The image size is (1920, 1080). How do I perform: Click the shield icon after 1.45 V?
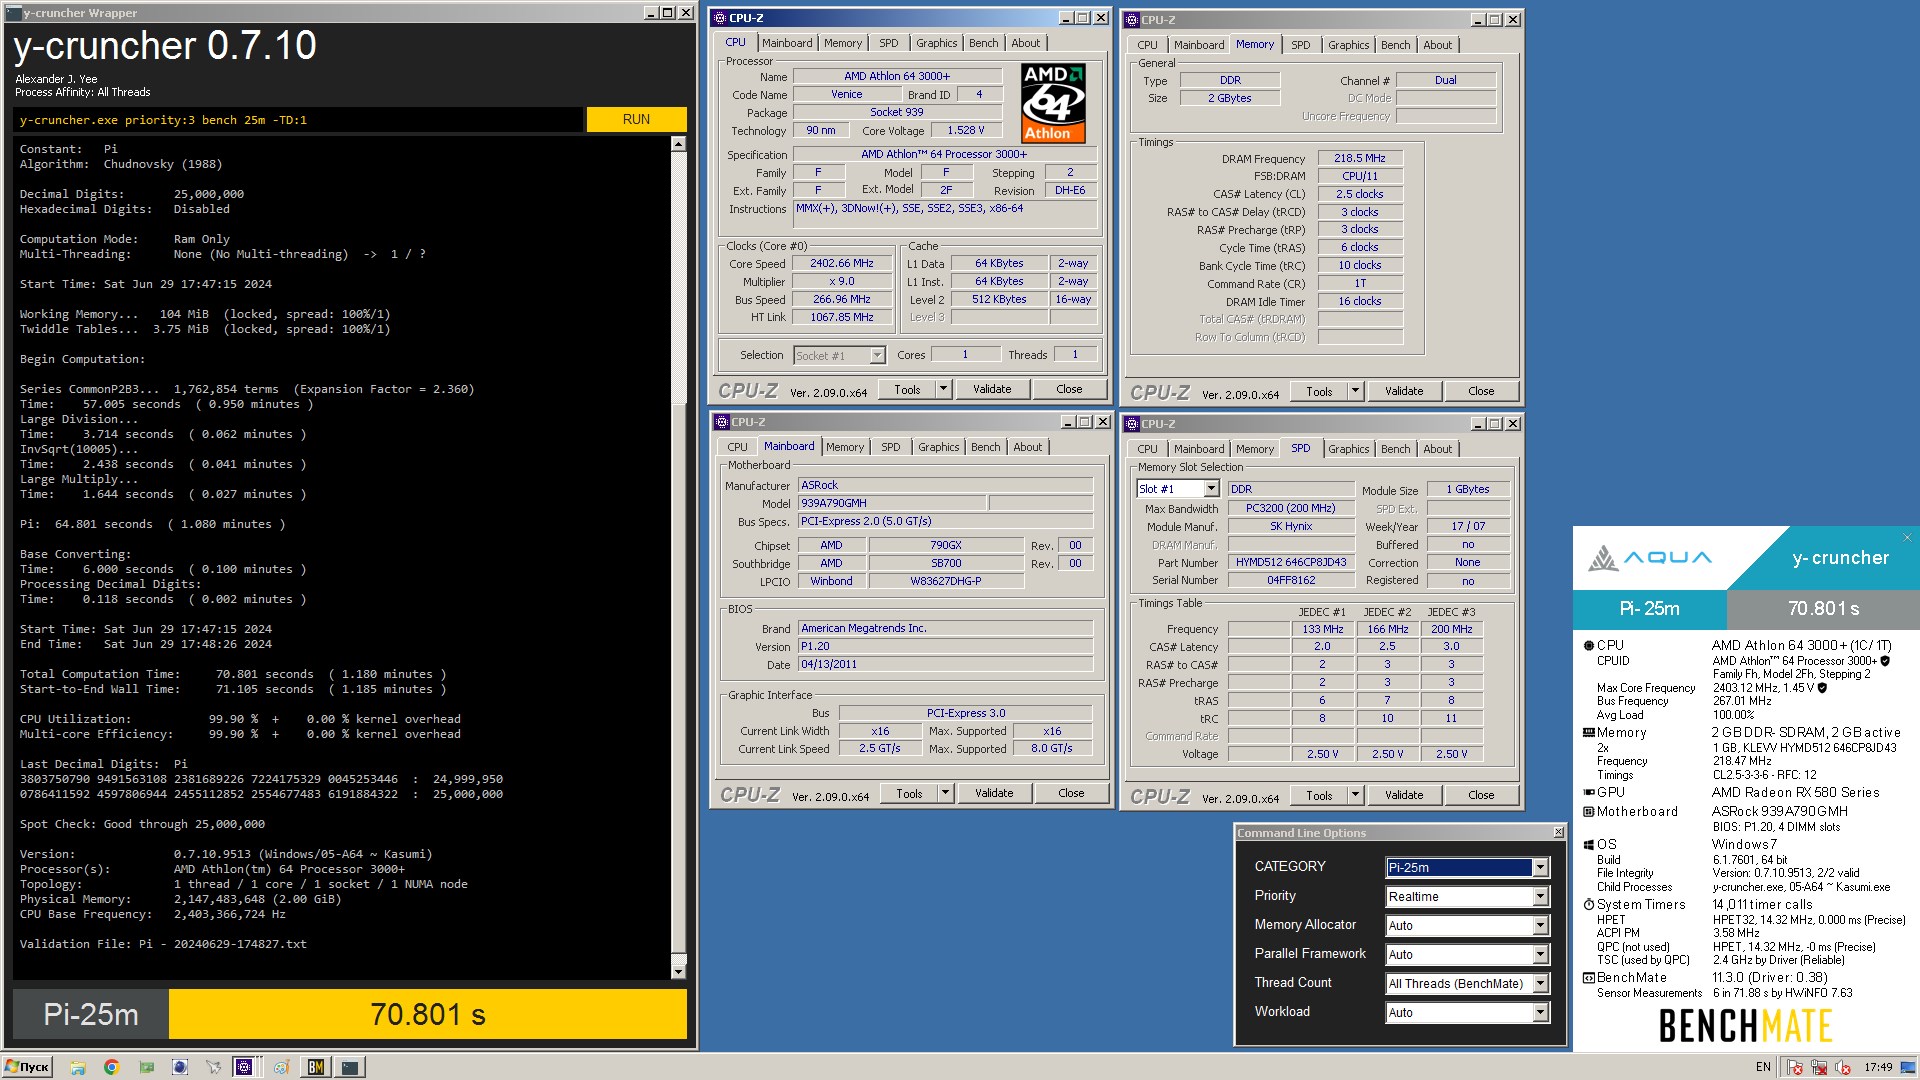click(1822, 688)
